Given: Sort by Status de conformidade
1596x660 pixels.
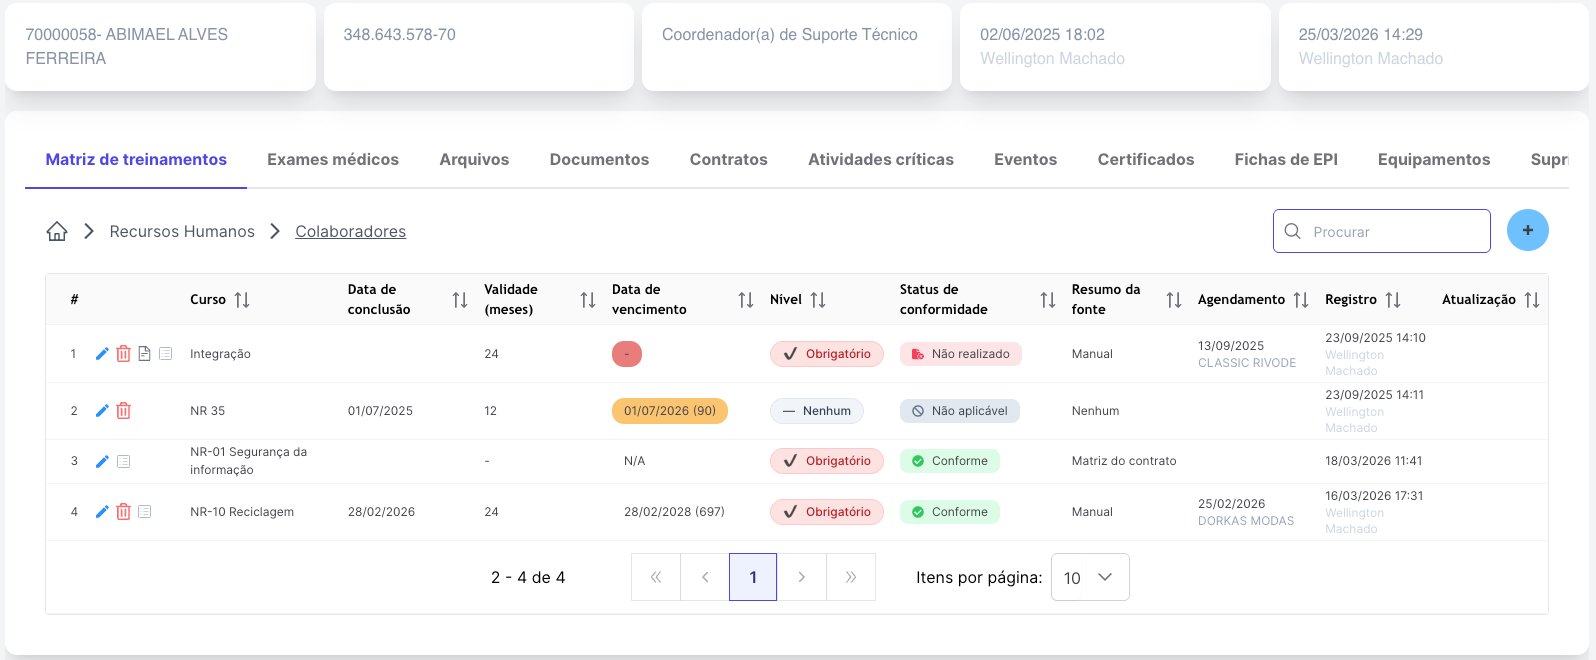Looking at the screenshot, I should pos(1048,300).
